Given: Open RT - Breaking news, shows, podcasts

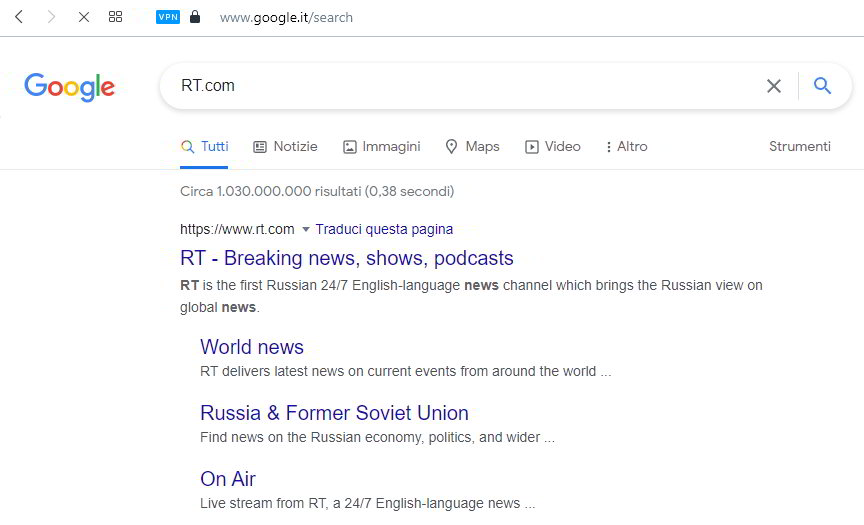Looking at the screenshot, I should [347, 258].
